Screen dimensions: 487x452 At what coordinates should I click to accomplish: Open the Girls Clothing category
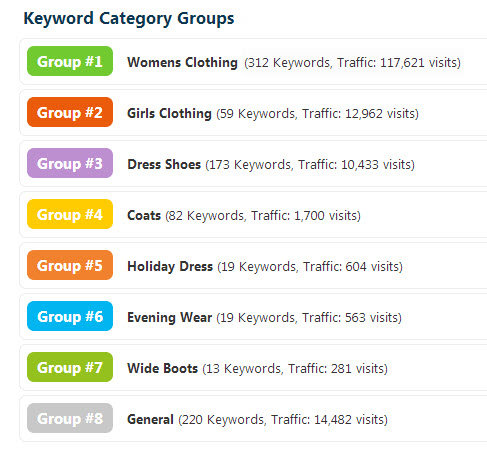click(x=169, y=114)
